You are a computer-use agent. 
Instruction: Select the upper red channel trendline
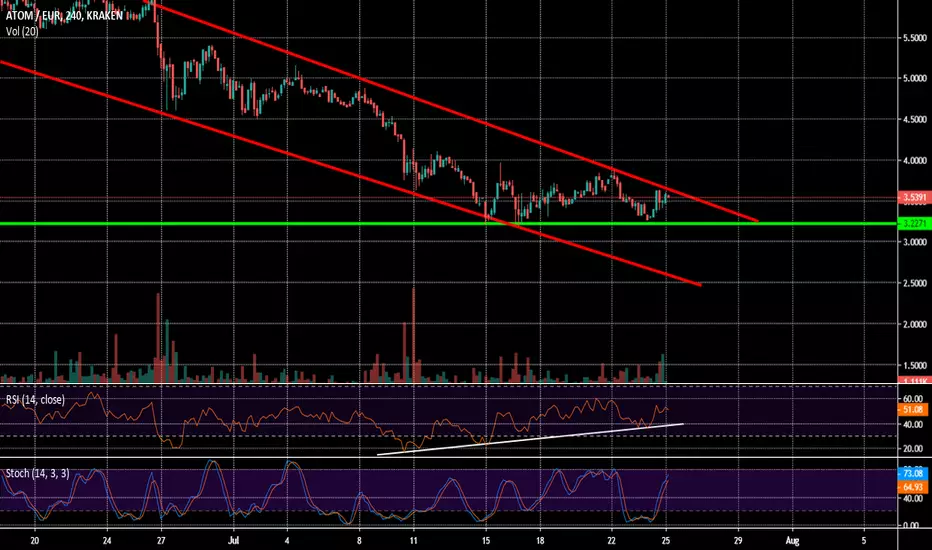[x=452, y=111]
